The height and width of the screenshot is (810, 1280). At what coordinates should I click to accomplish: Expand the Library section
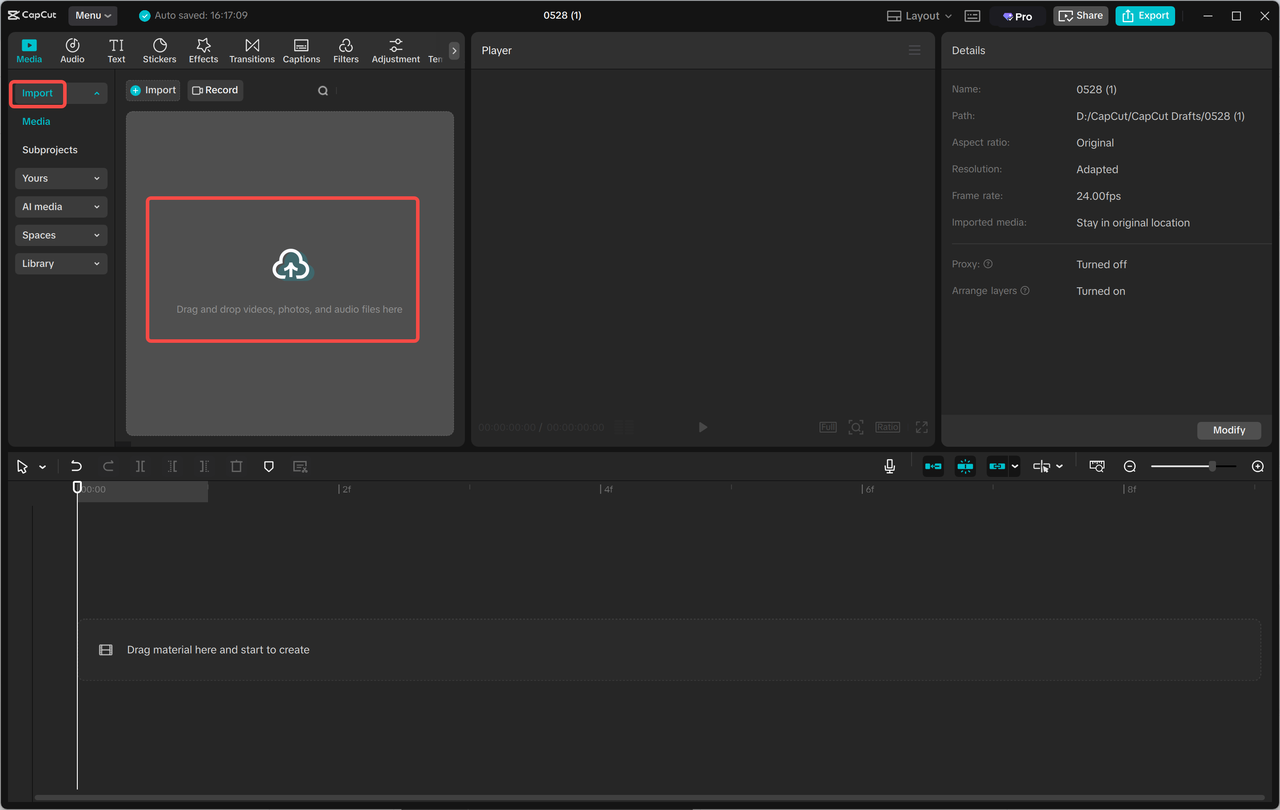pyautogui.click(x=60, y=263)
